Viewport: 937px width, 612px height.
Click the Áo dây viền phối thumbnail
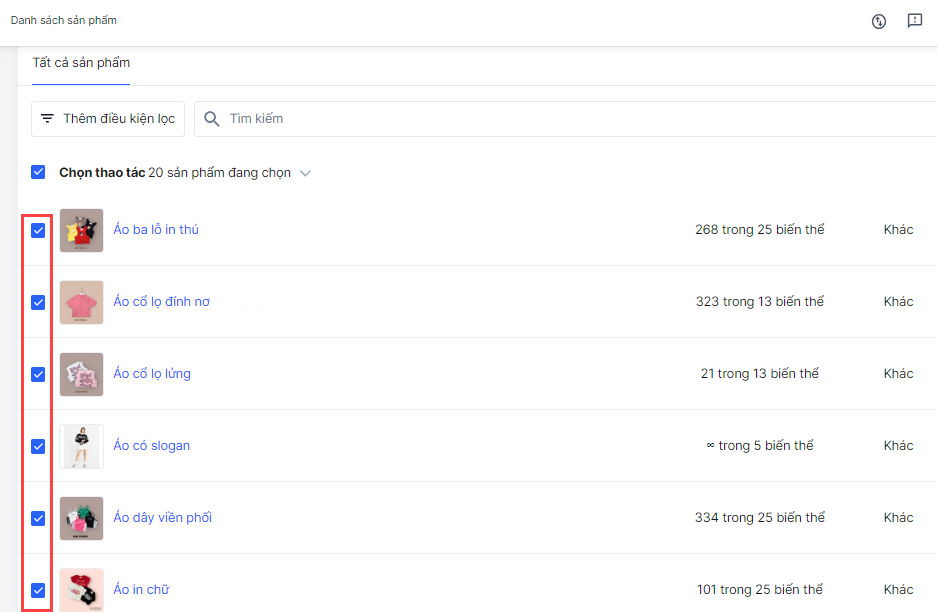point(81,518)
